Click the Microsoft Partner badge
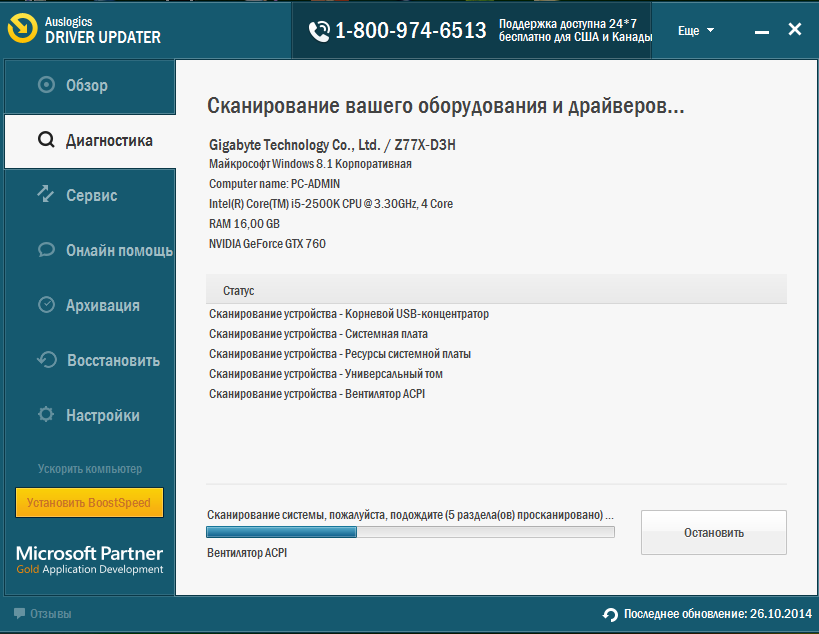819x634 pixels. (89, 560)
